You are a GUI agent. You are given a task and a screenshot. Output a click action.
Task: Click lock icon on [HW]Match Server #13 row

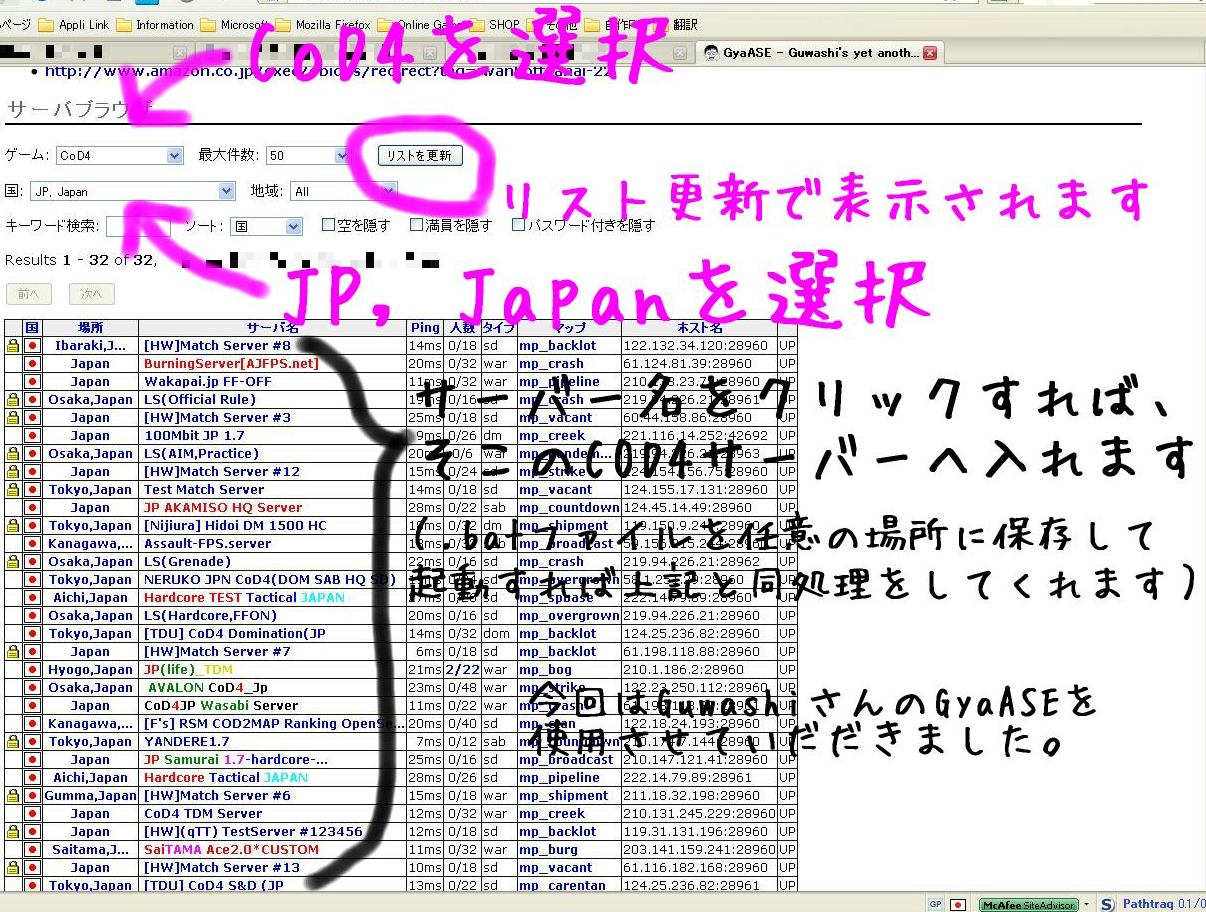click(x=13, y=868)
